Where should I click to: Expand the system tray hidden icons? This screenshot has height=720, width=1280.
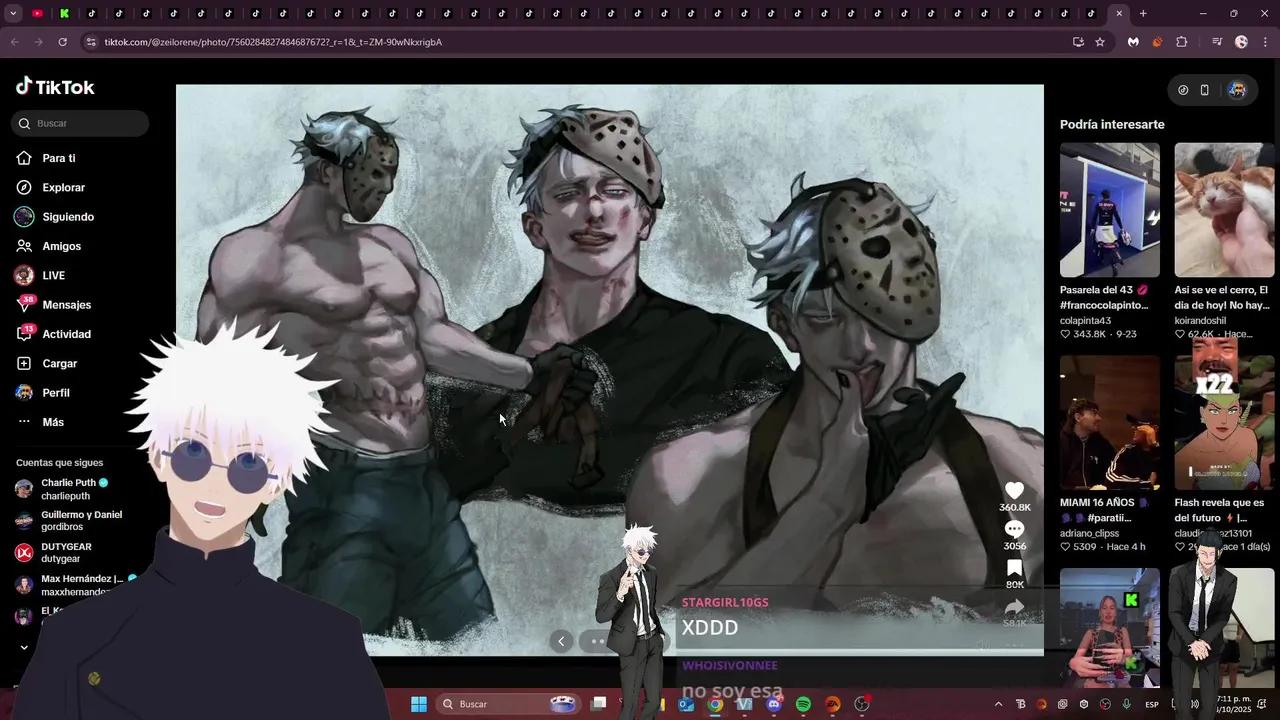997,704
